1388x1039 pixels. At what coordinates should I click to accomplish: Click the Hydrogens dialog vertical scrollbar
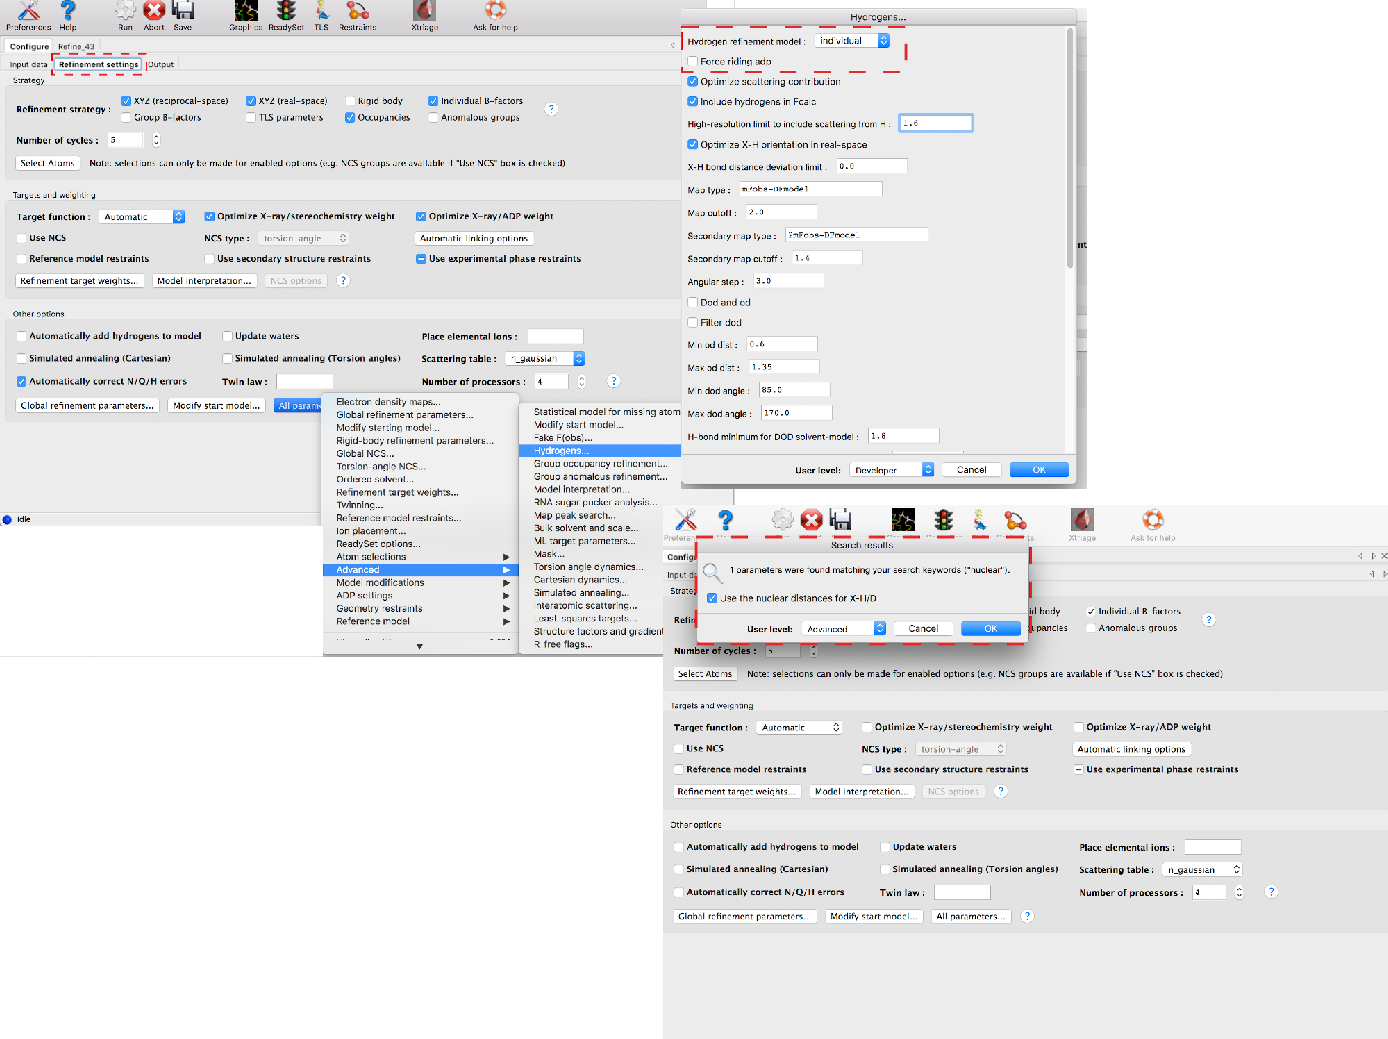point(1070,150)
